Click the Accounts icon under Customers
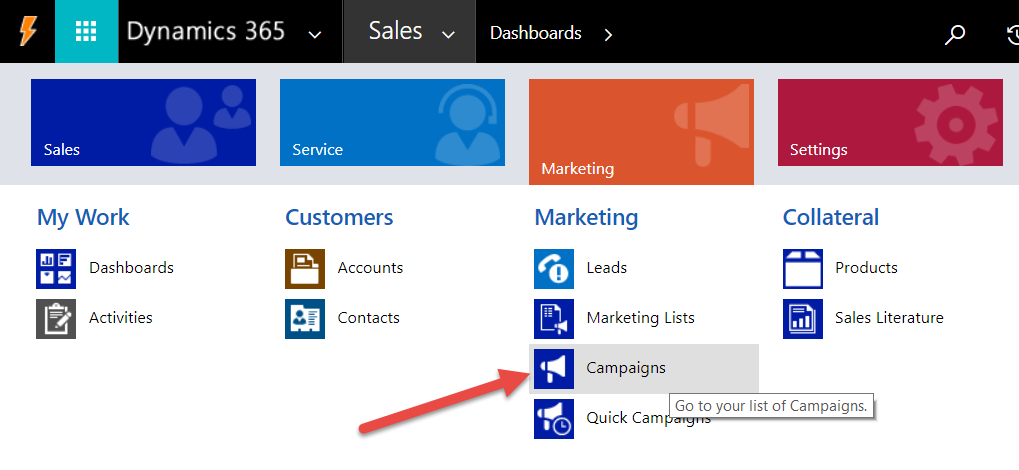This screenshot has height=470, width=1019. [305, 268]
